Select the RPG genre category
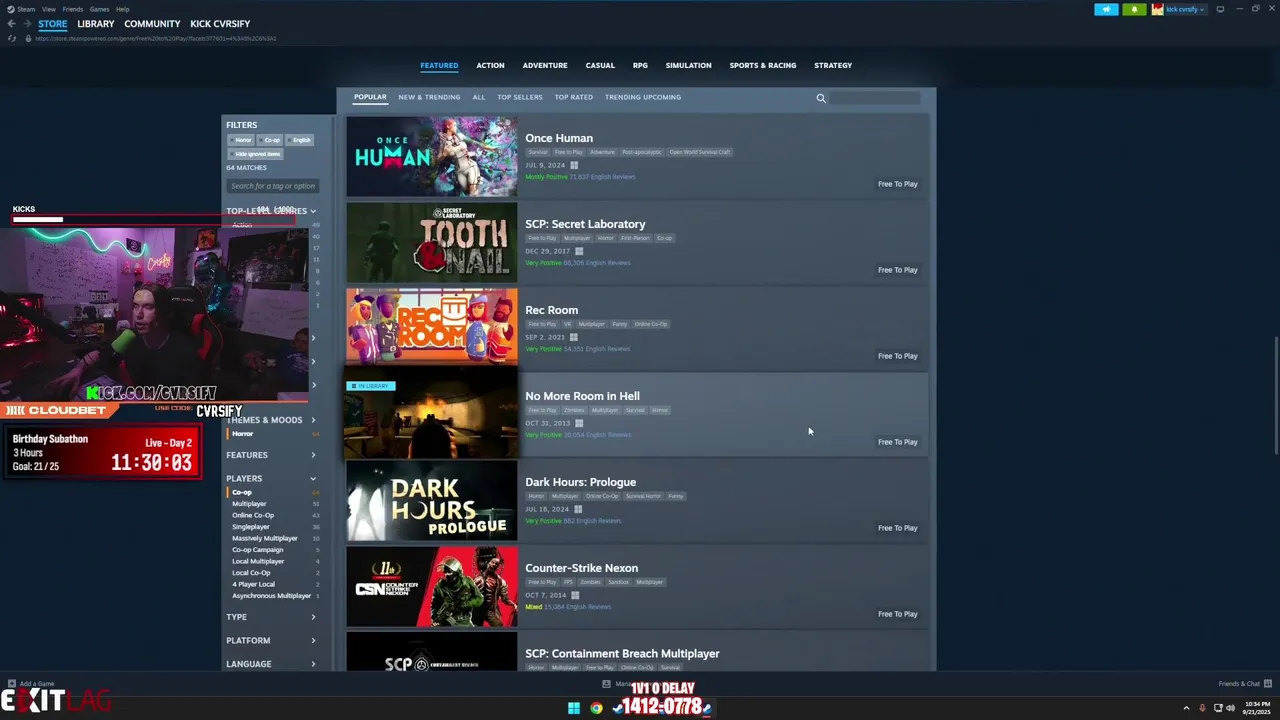 [640, 66]
